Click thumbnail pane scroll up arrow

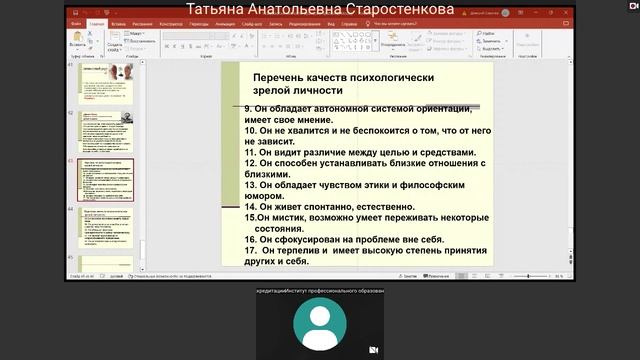(x=142, y=62)
